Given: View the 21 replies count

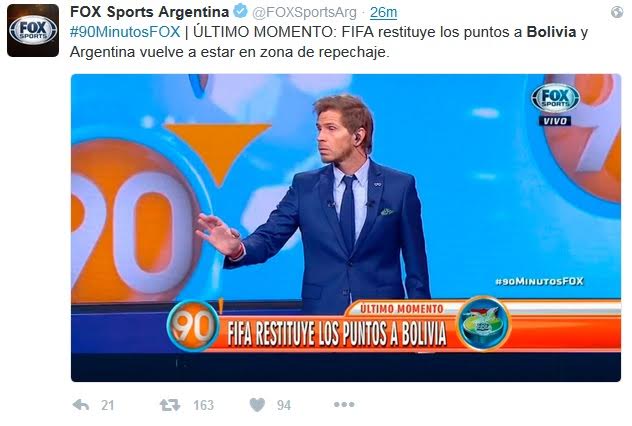Looking at the screenshot, I should coord(108,405).
